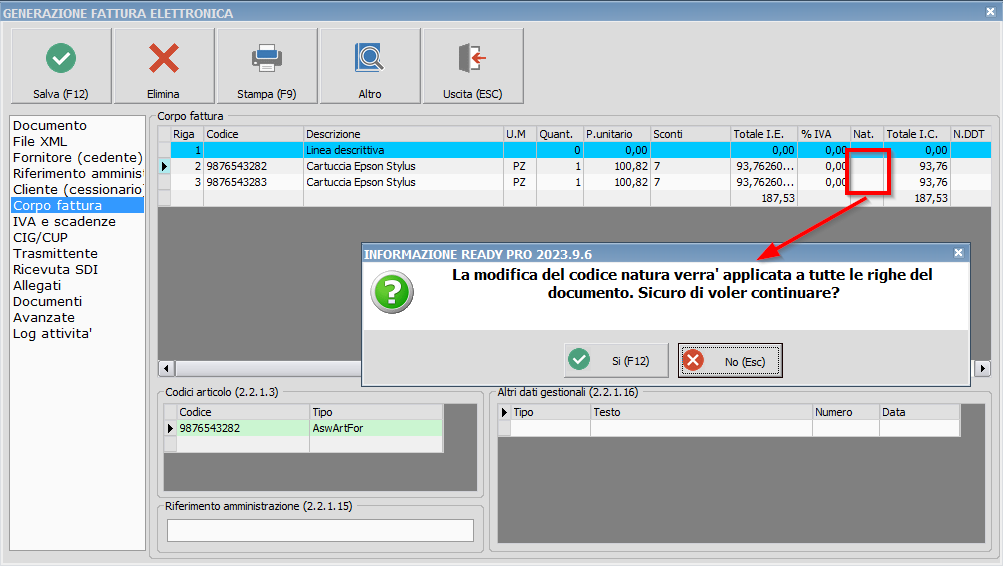Click the Nat. column header
Image resolution: width=1003 pixels, height=566 pixels.
pos(867,134)
